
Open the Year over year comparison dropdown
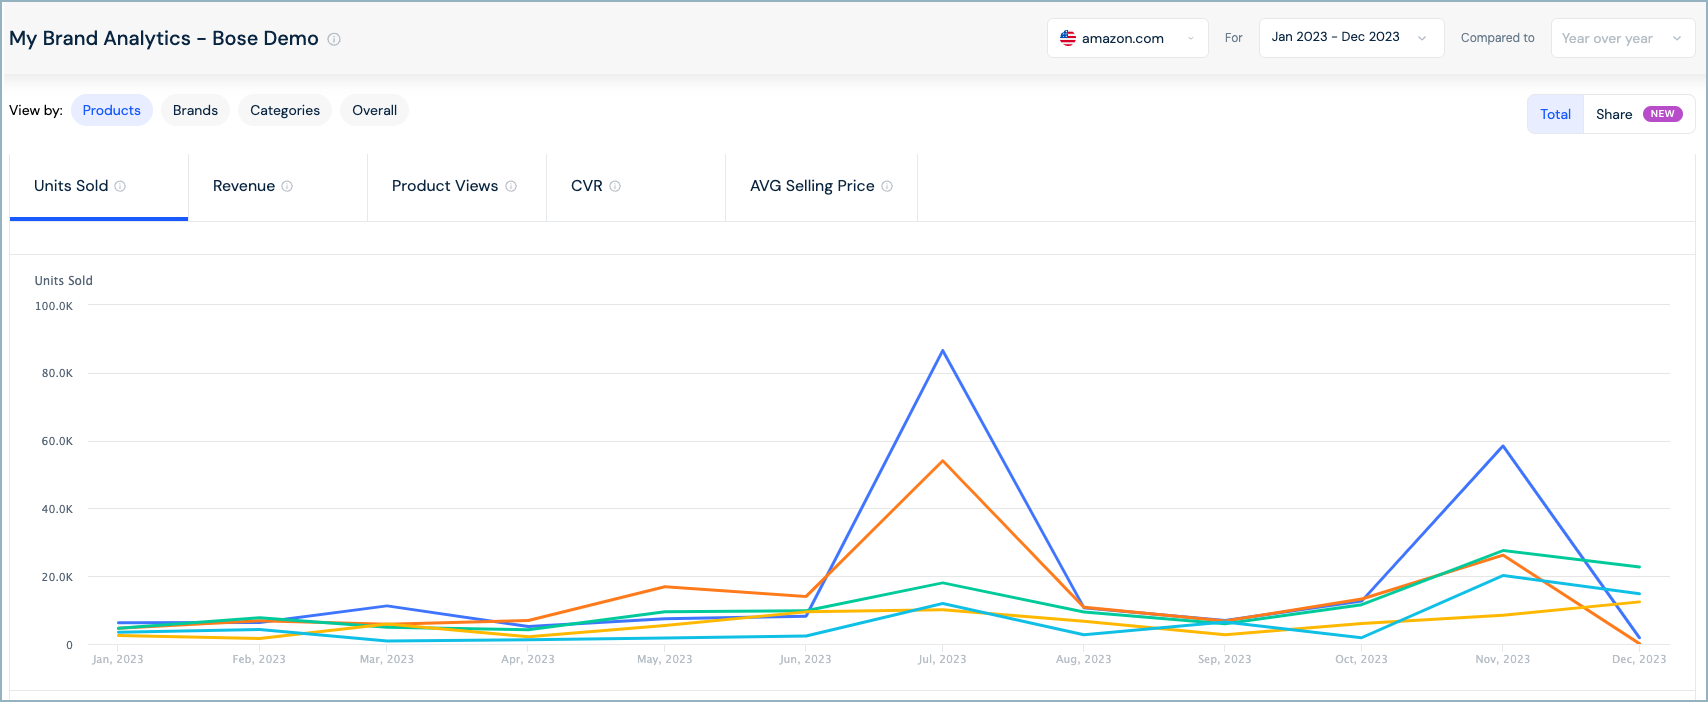1622,38
